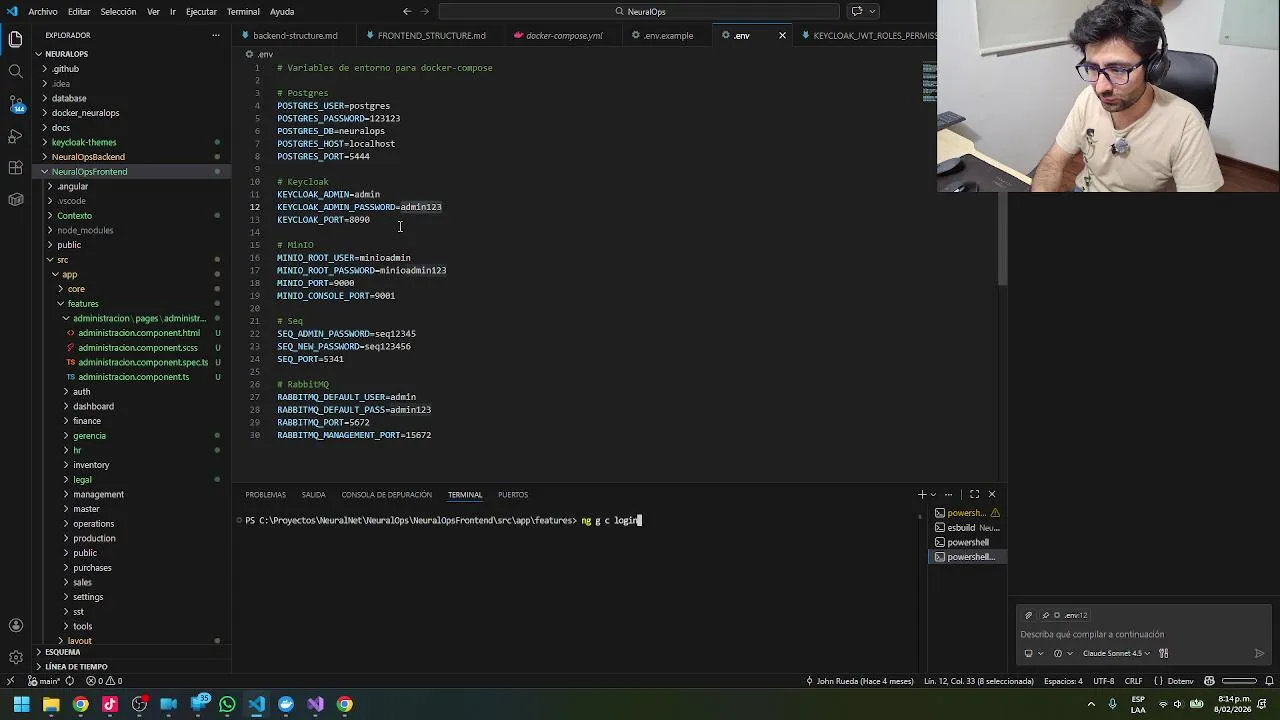Viewport: 1280px width, 720px height.
Task: Click the chat send arrow
Action: point(1259,653)
